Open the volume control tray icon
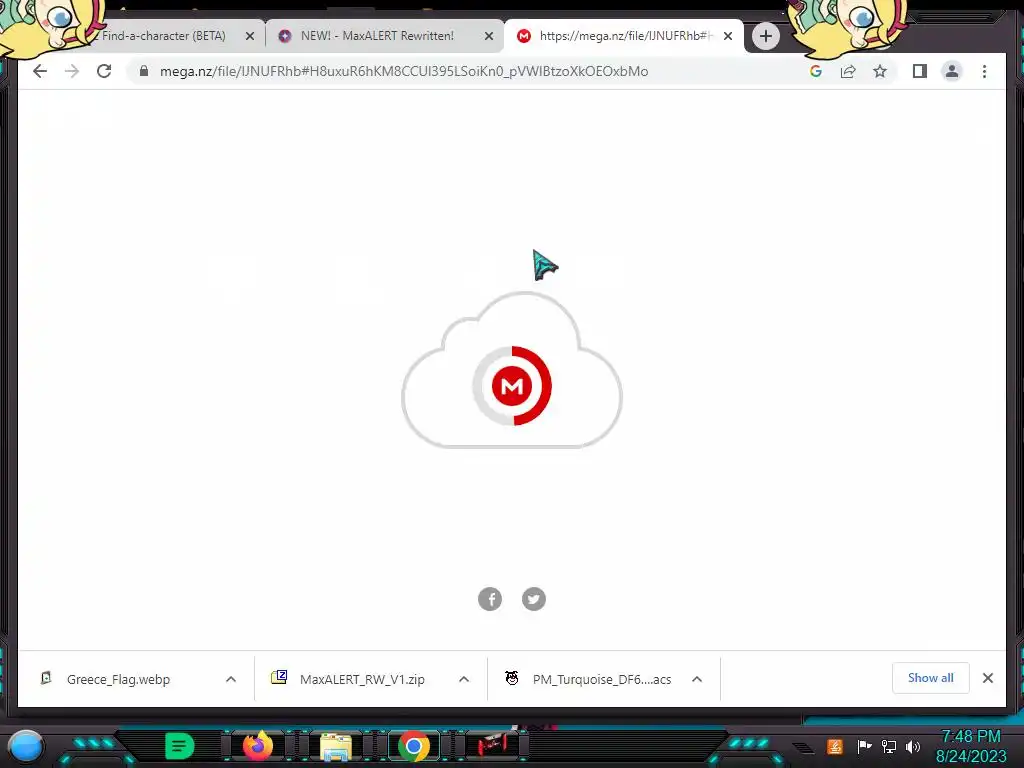Viewport: 1024px width, 768px height. 913,746
